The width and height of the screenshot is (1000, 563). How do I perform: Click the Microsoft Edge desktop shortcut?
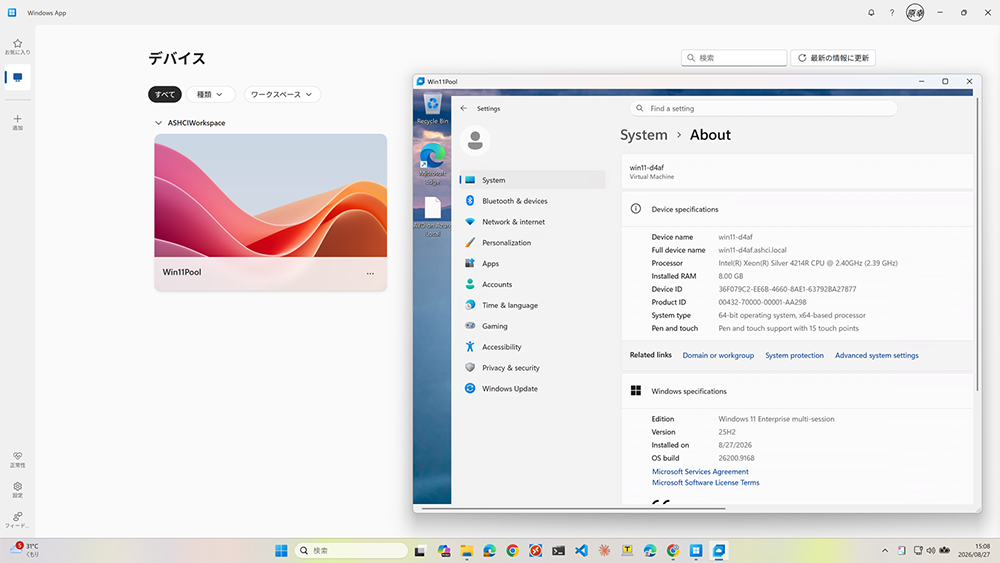432,163
